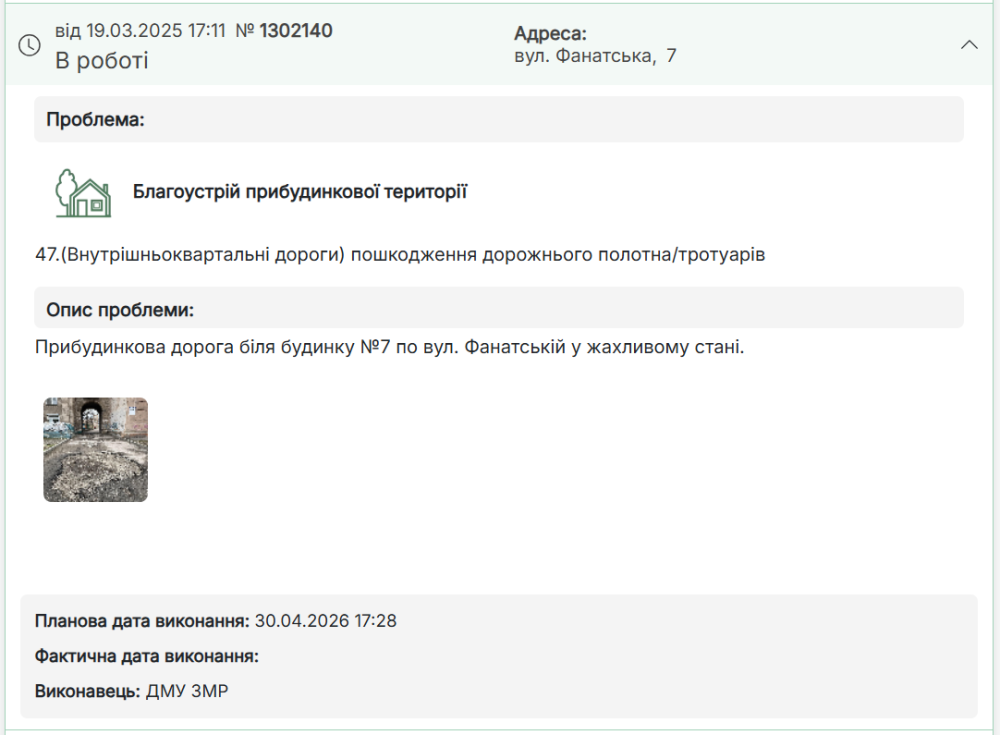Collapse the request card with the chevron

(x=969, y=45)
